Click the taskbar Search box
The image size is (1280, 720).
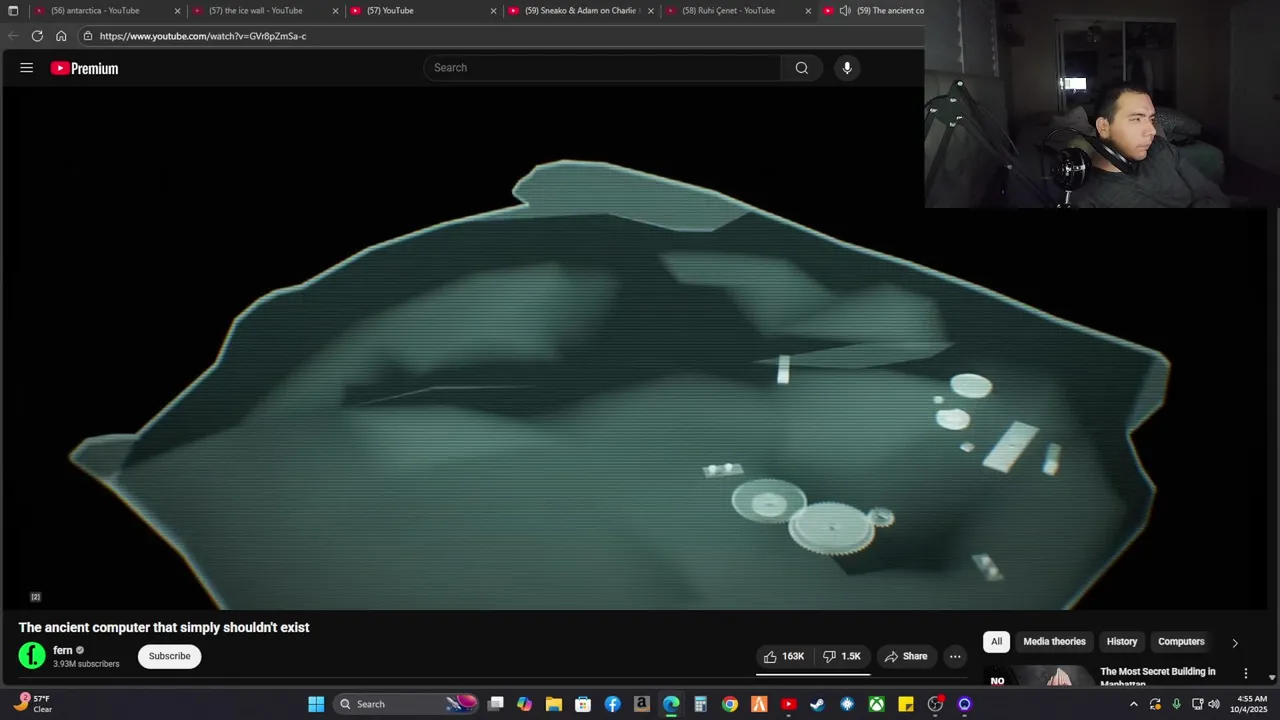[405, 704]
